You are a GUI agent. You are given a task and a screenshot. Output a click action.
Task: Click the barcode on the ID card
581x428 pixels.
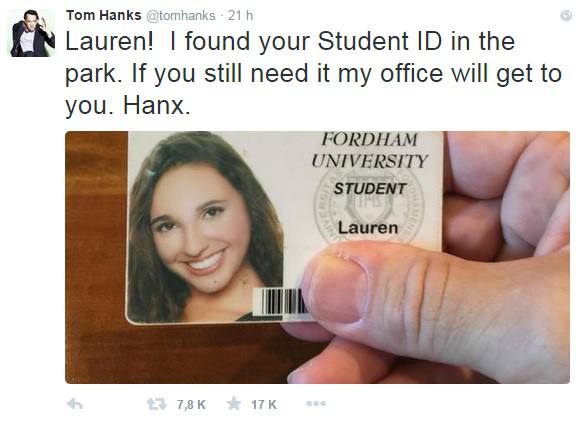tap(280, 301)
